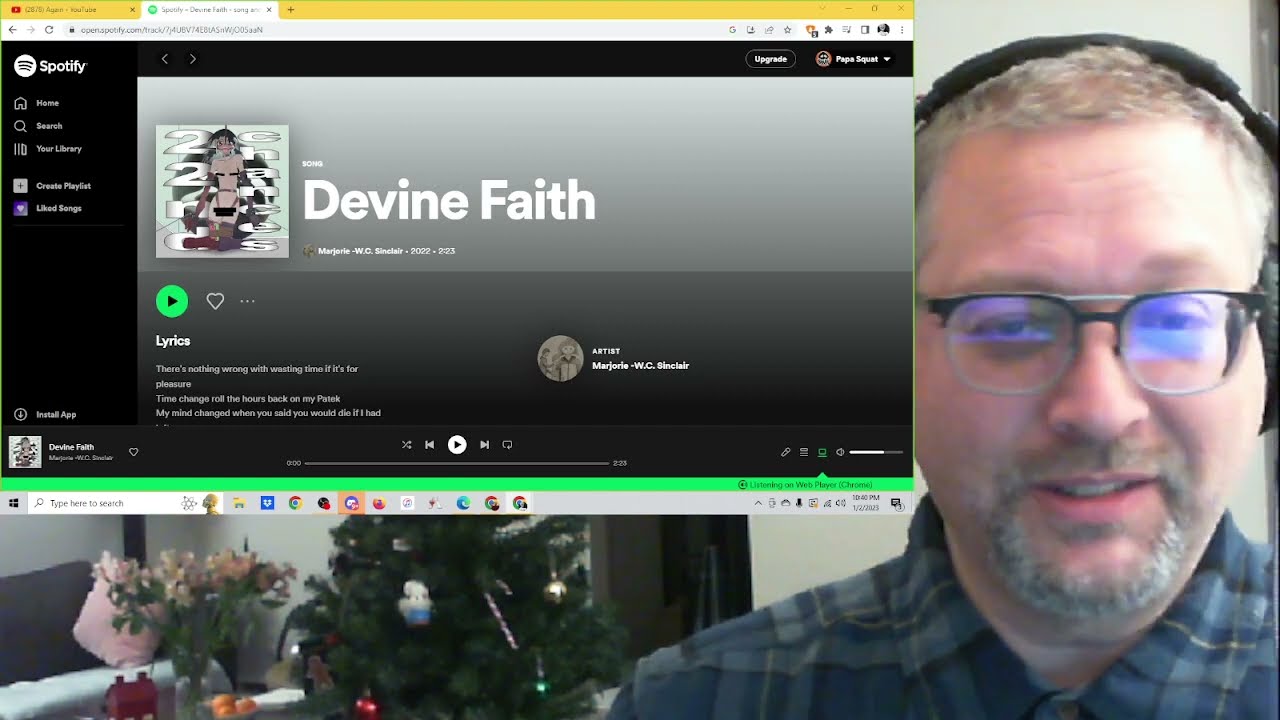This screenshot has height=720, width=1280.
Task: Skip to the next track
Action: point(484,445)
